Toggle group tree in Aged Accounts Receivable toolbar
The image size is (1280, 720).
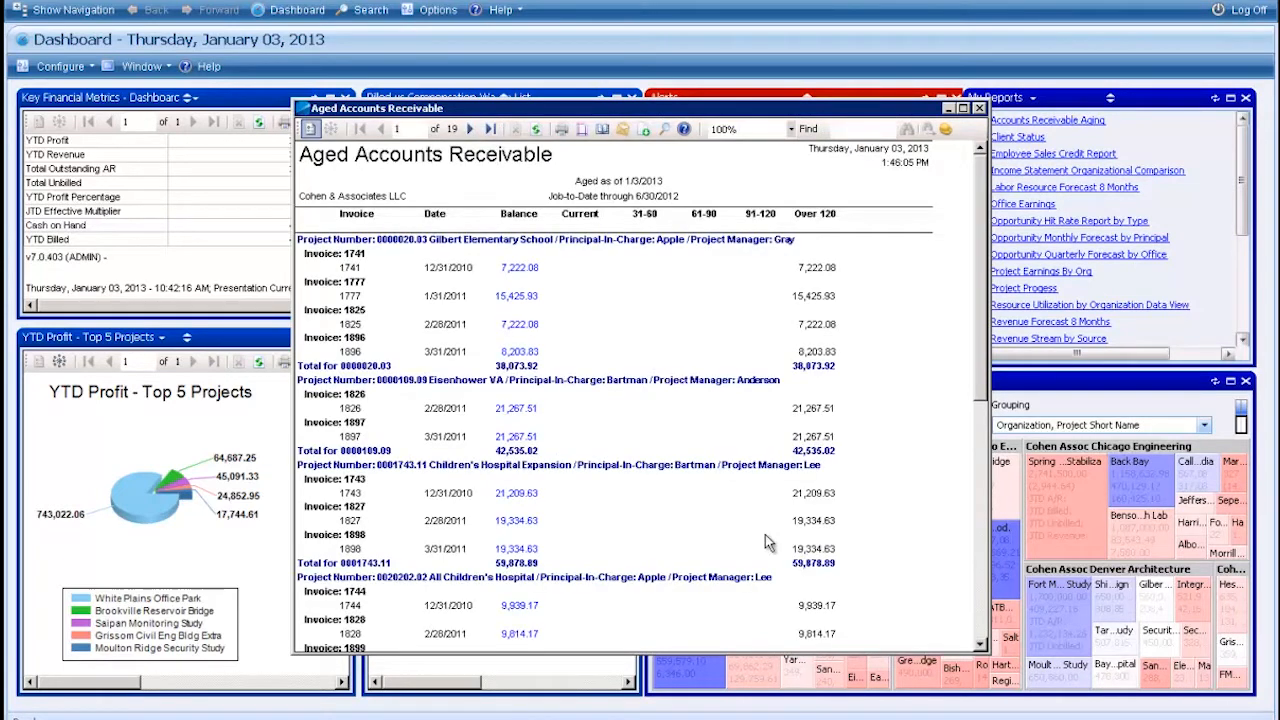tap(310, 129)
